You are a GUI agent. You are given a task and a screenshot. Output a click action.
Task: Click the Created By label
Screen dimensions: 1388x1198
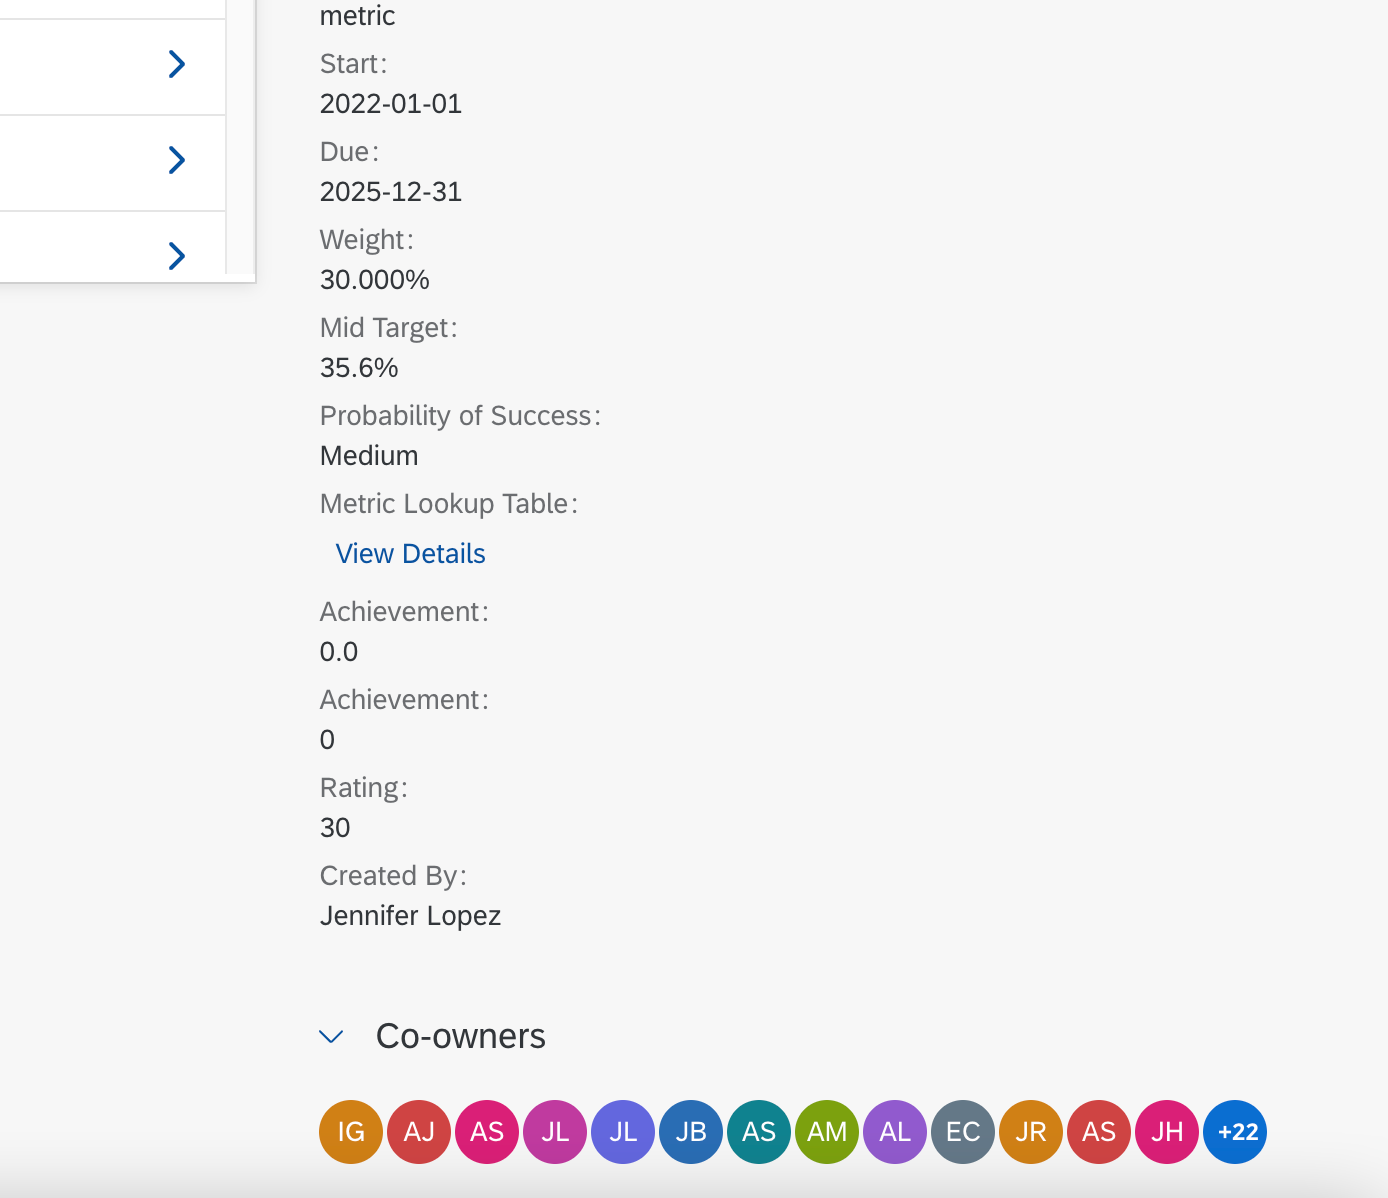tap(393, 876)
